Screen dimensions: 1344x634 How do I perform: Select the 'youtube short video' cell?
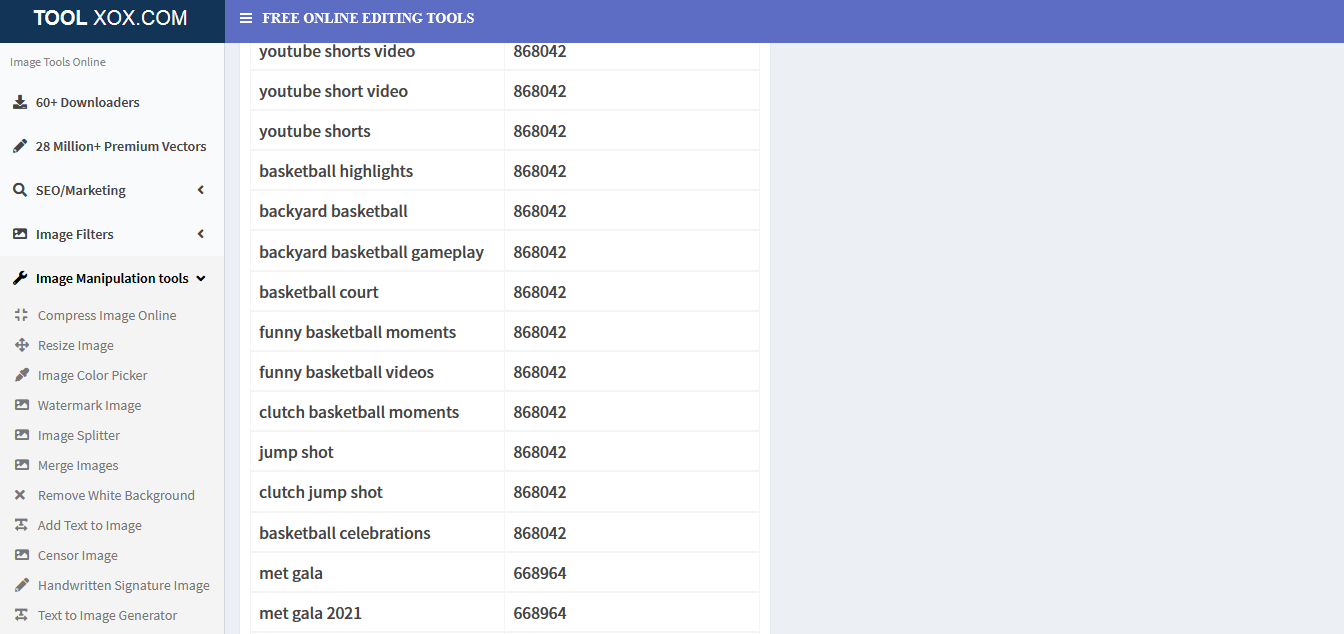click(378, 91)
